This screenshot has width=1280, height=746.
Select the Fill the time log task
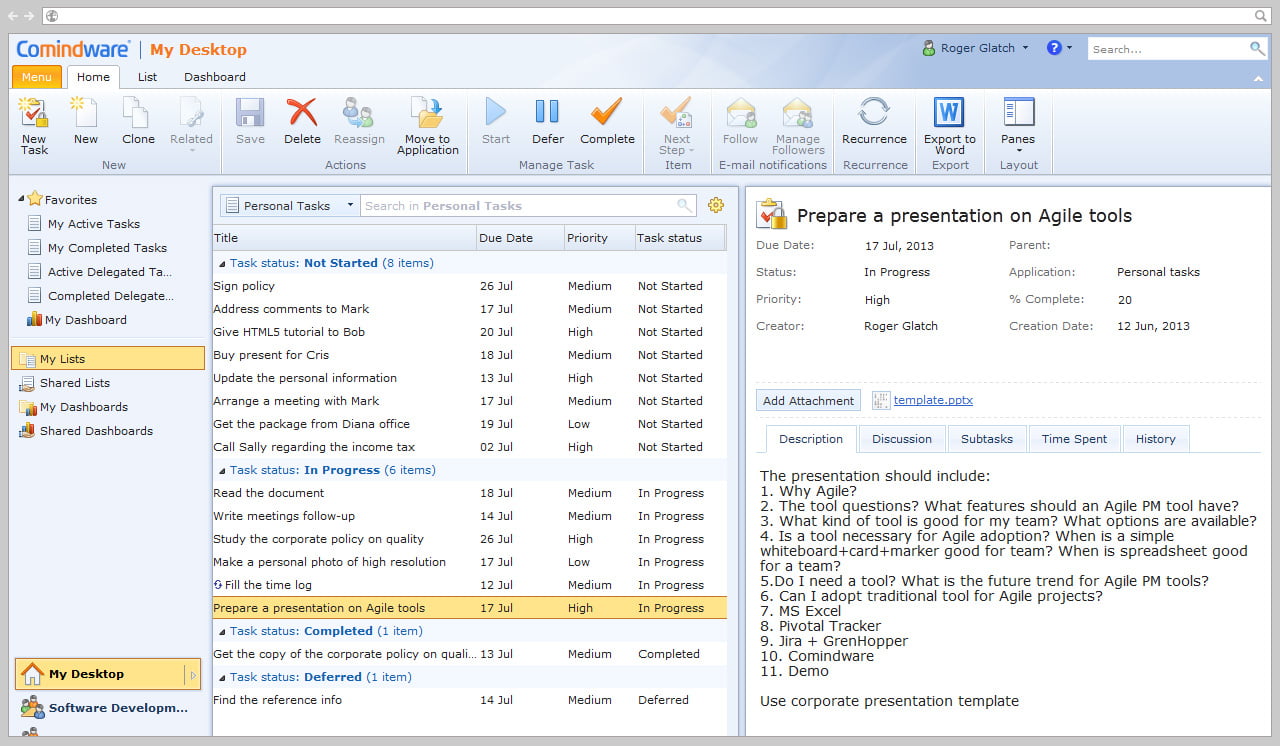coord(469,585)
